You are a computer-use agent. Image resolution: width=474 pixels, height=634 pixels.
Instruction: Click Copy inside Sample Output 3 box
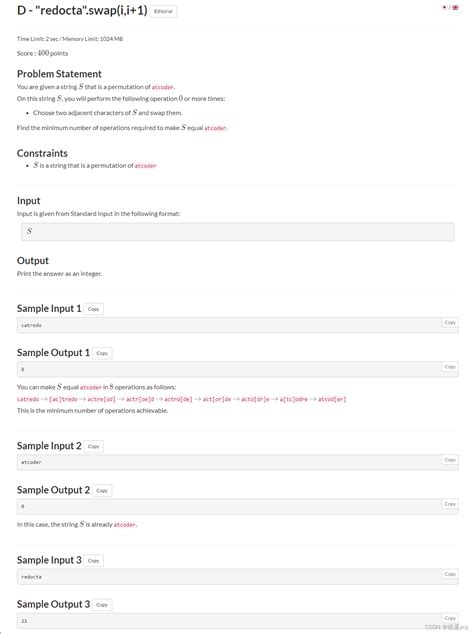coord(450,618)
